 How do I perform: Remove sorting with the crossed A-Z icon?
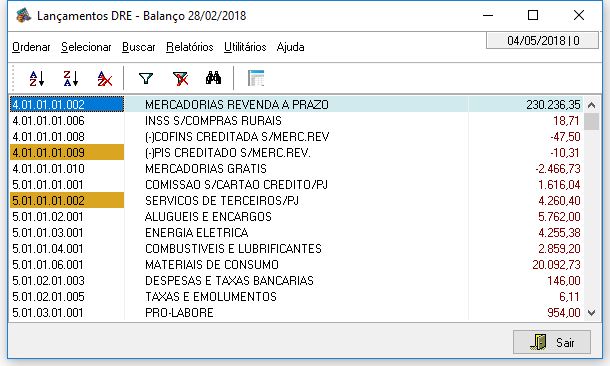[105, 79]
